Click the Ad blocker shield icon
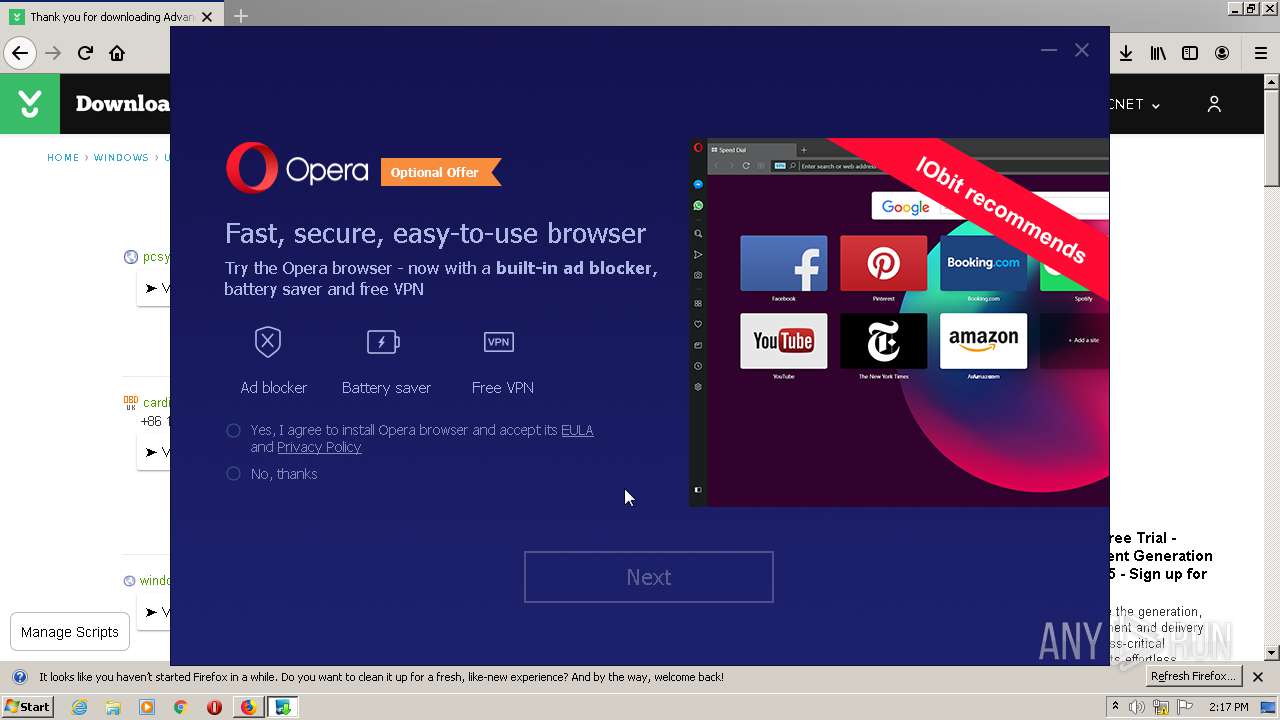The height and width of the screenshot is (720, 1280). 268,342
